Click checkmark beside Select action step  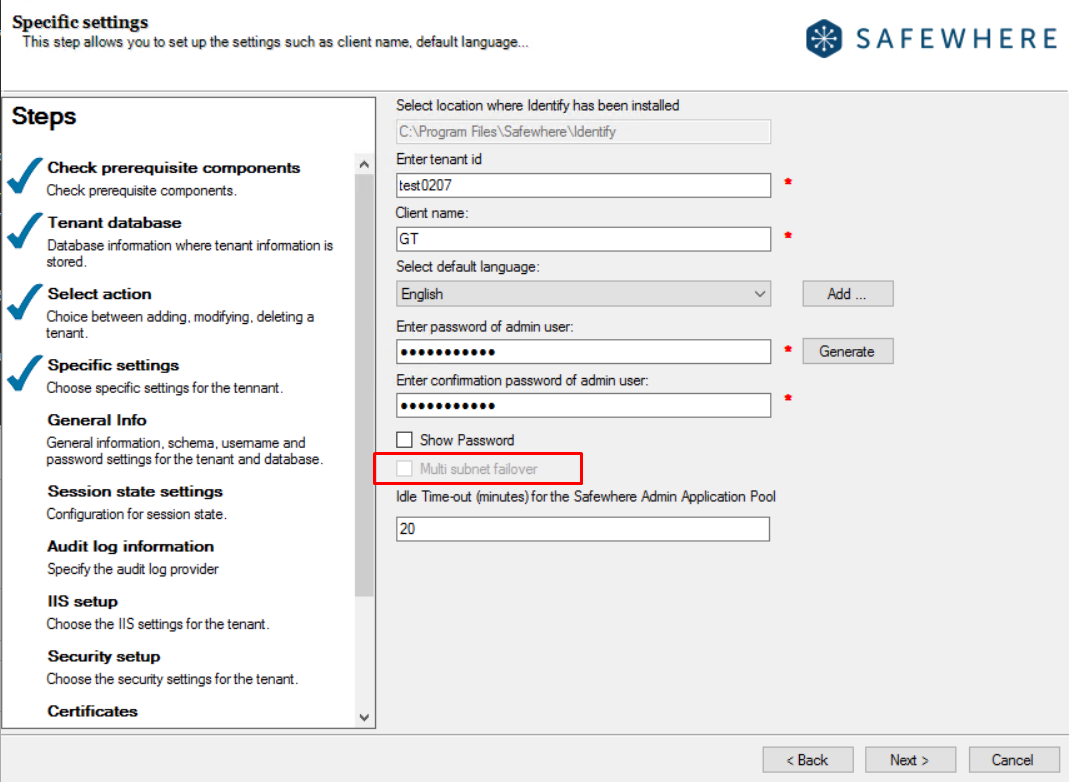click(x=25, y=302)
